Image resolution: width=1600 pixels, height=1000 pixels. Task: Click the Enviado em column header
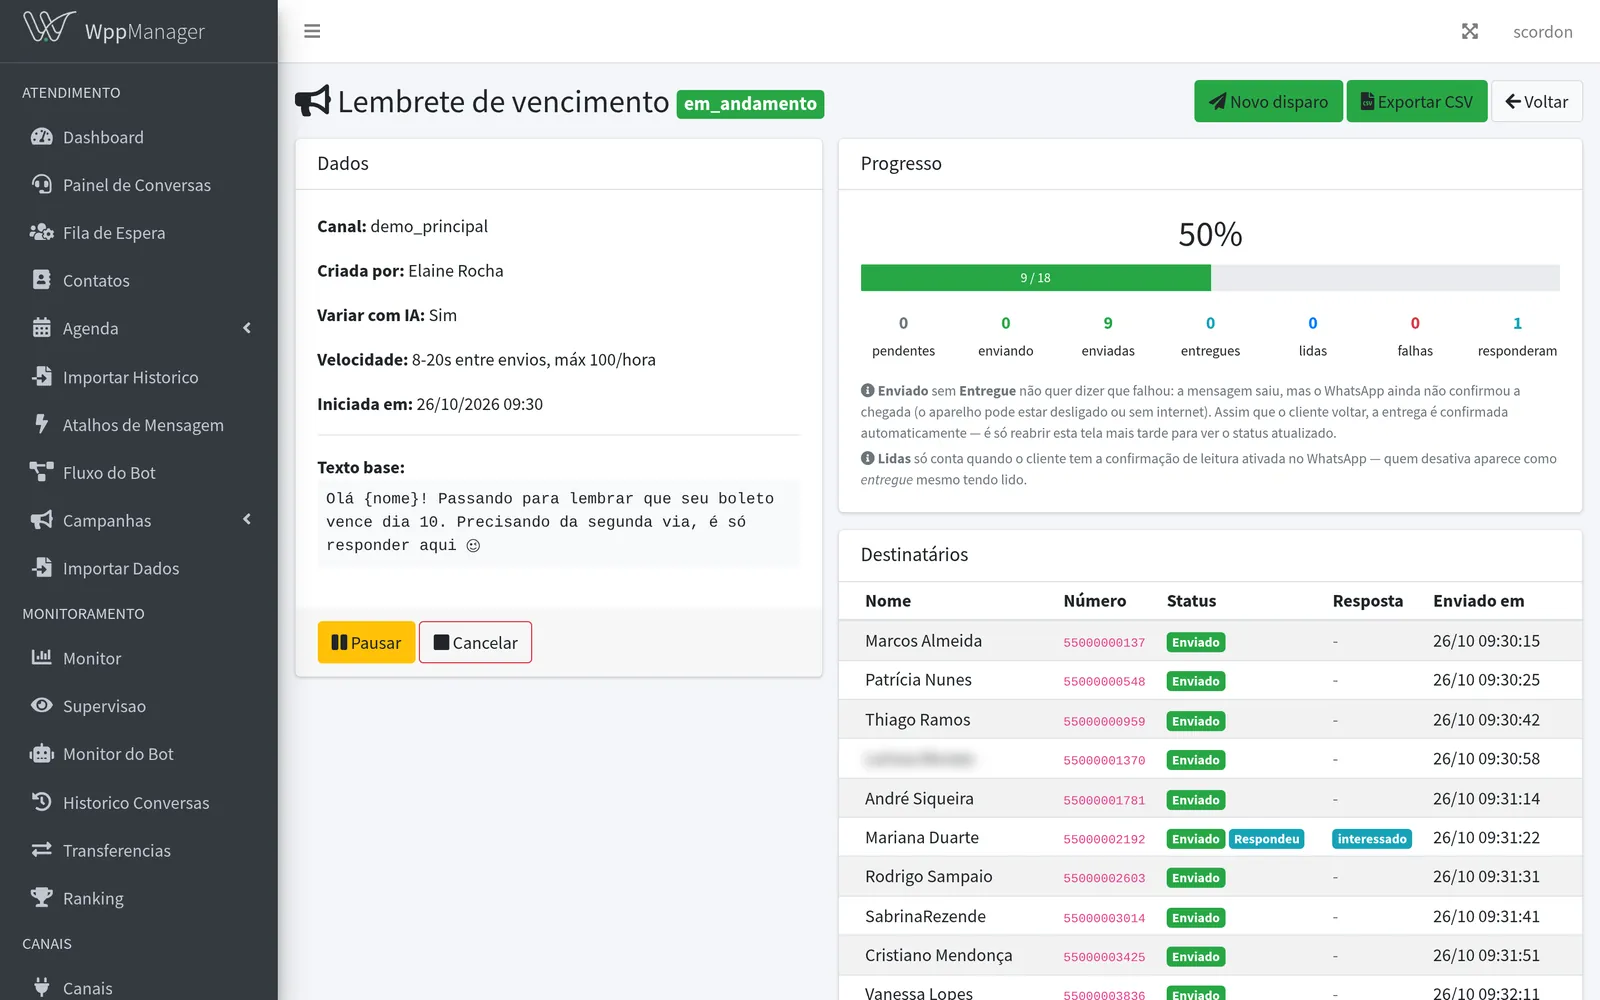click(x=1478, y=600)
